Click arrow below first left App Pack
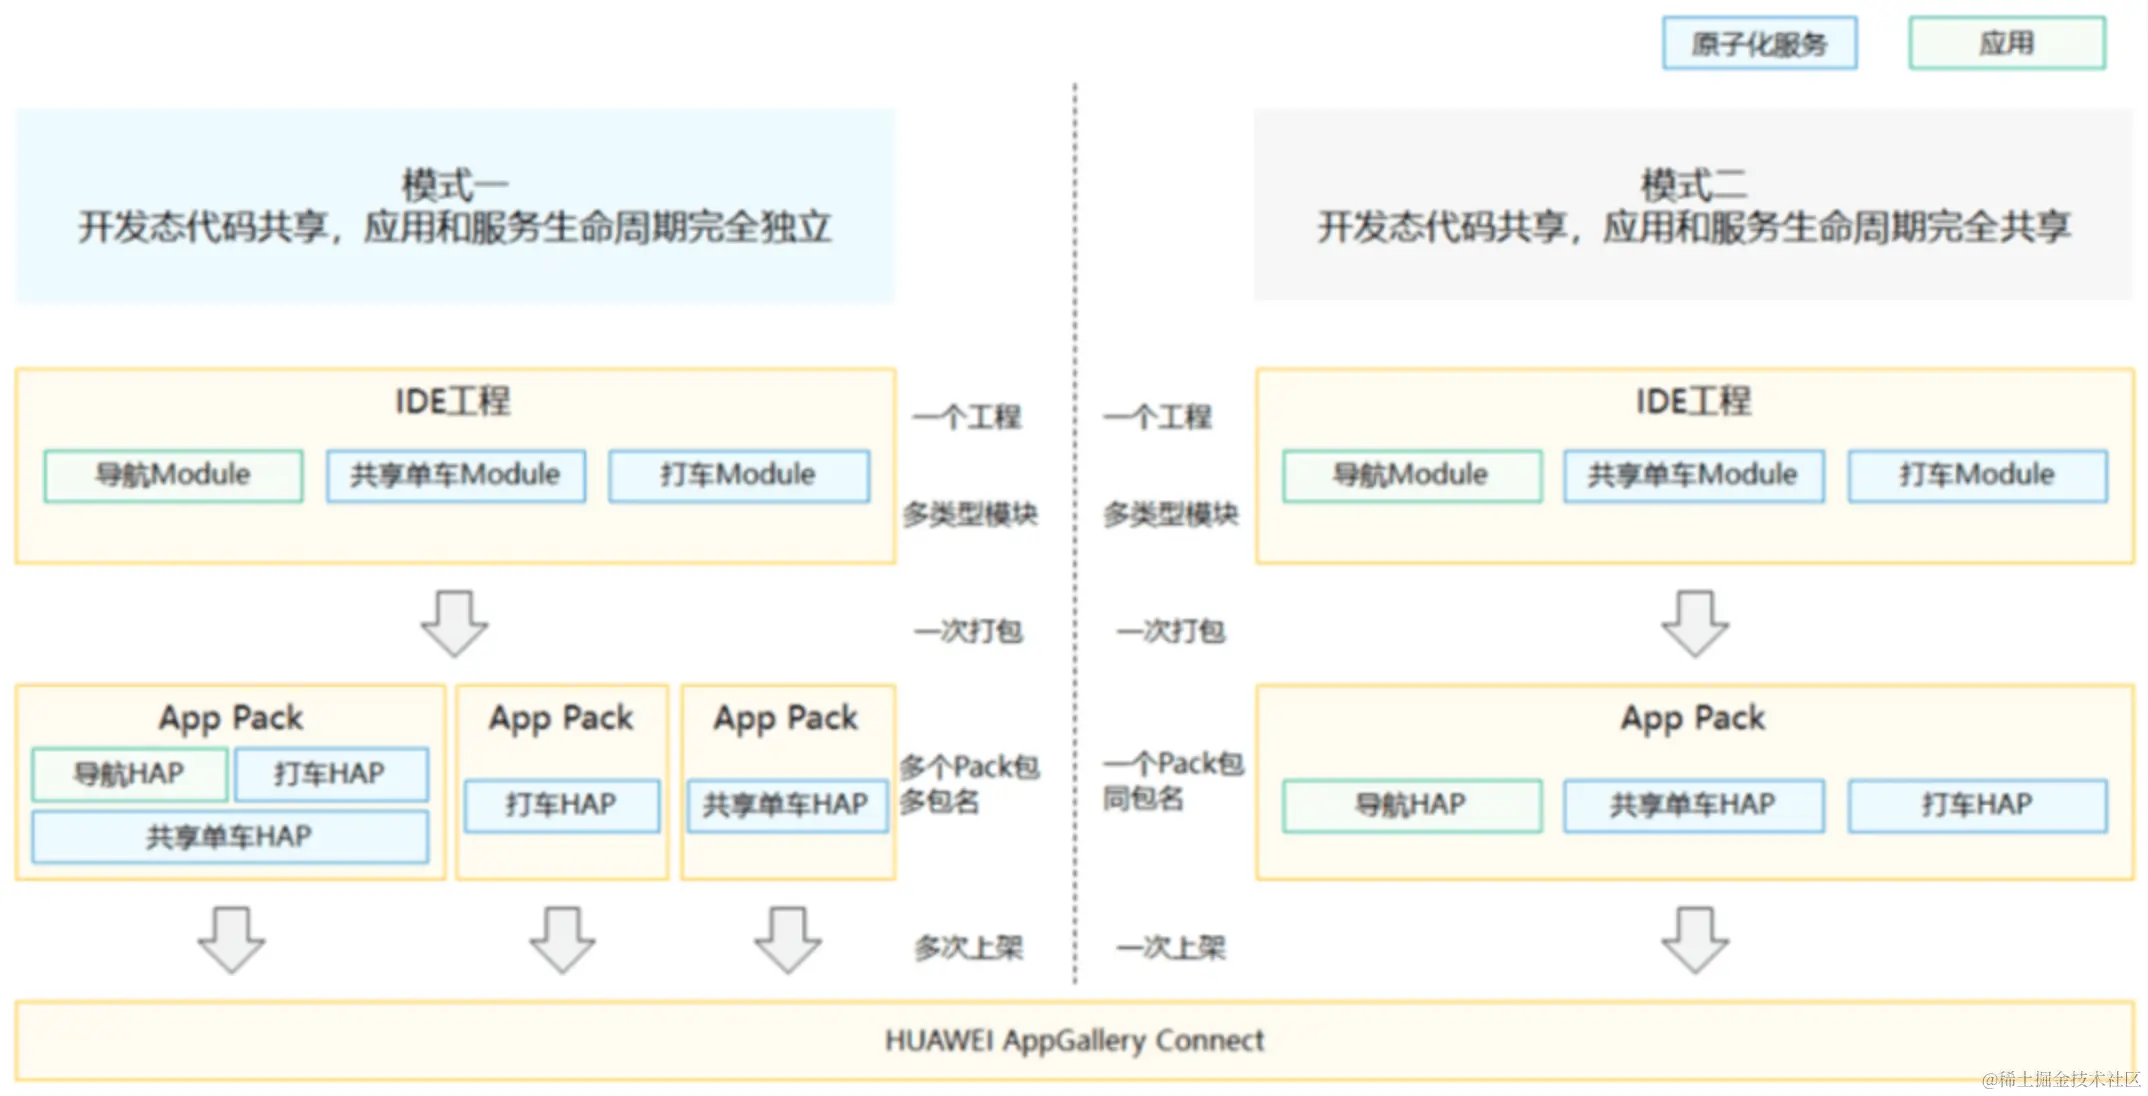2148x1096 pixels. [x=231, y=939]
